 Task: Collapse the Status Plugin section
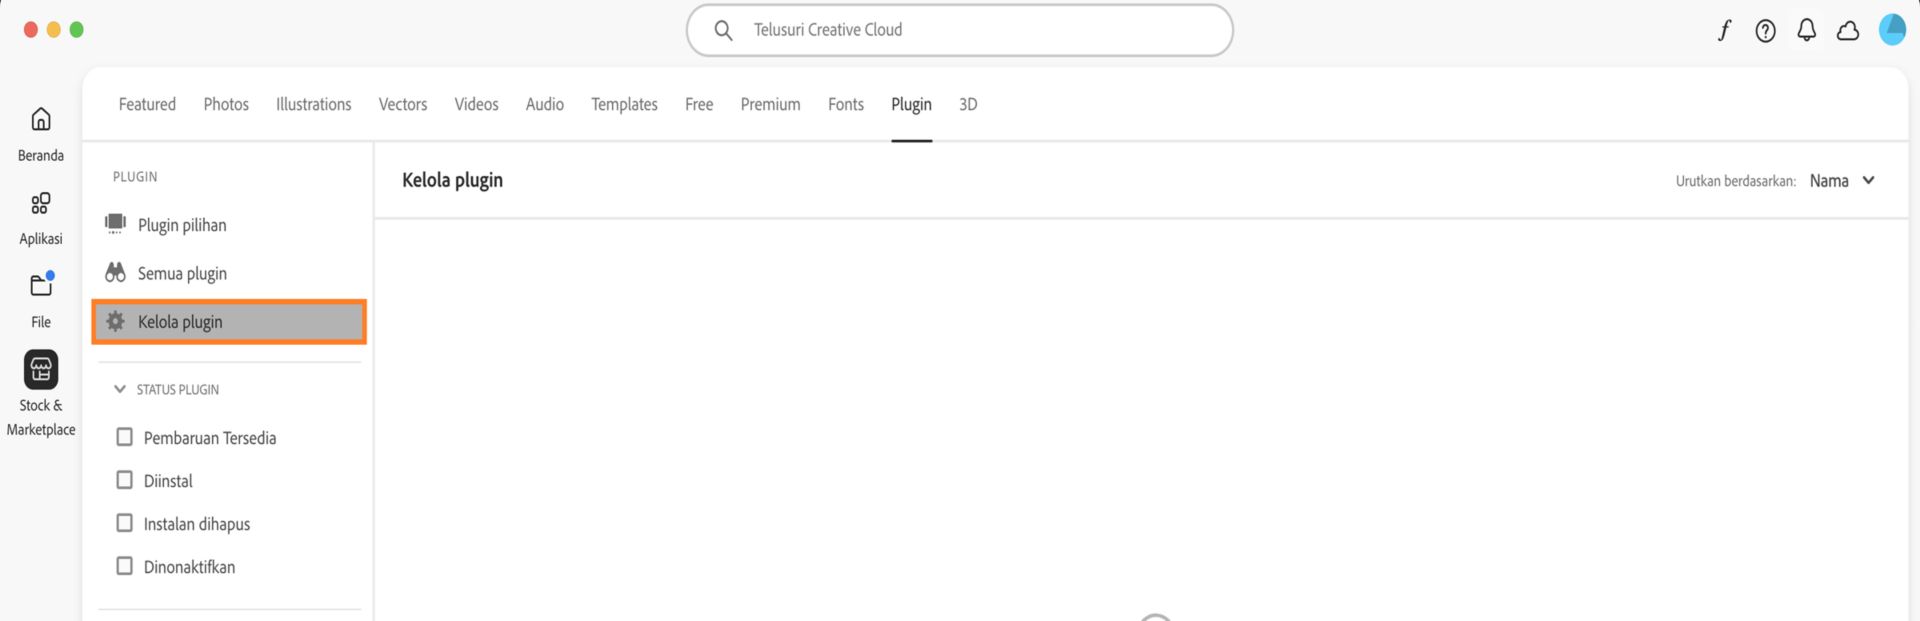pos(120,389)
